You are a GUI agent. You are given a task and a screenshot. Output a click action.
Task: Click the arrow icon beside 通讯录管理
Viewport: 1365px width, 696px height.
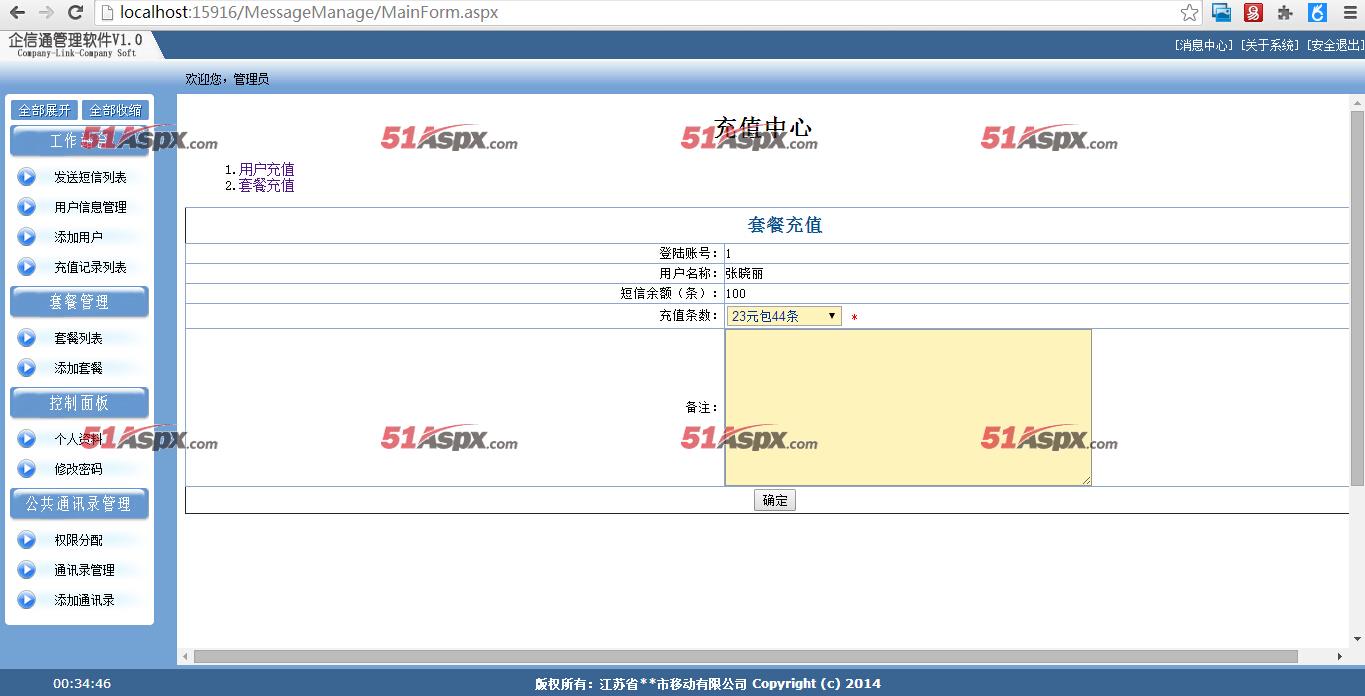click(x=27, y=570)
